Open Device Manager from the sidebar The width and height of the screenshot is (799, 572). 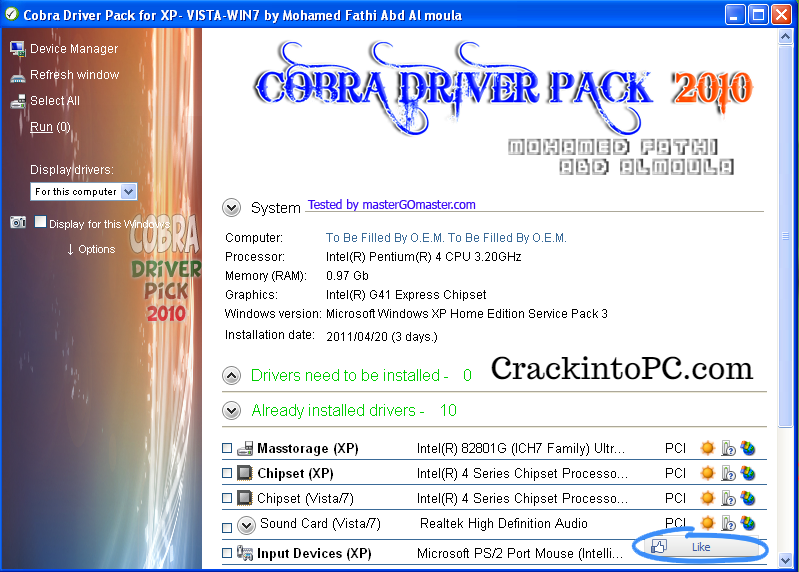pyautogui.click(x=74, y=49)
